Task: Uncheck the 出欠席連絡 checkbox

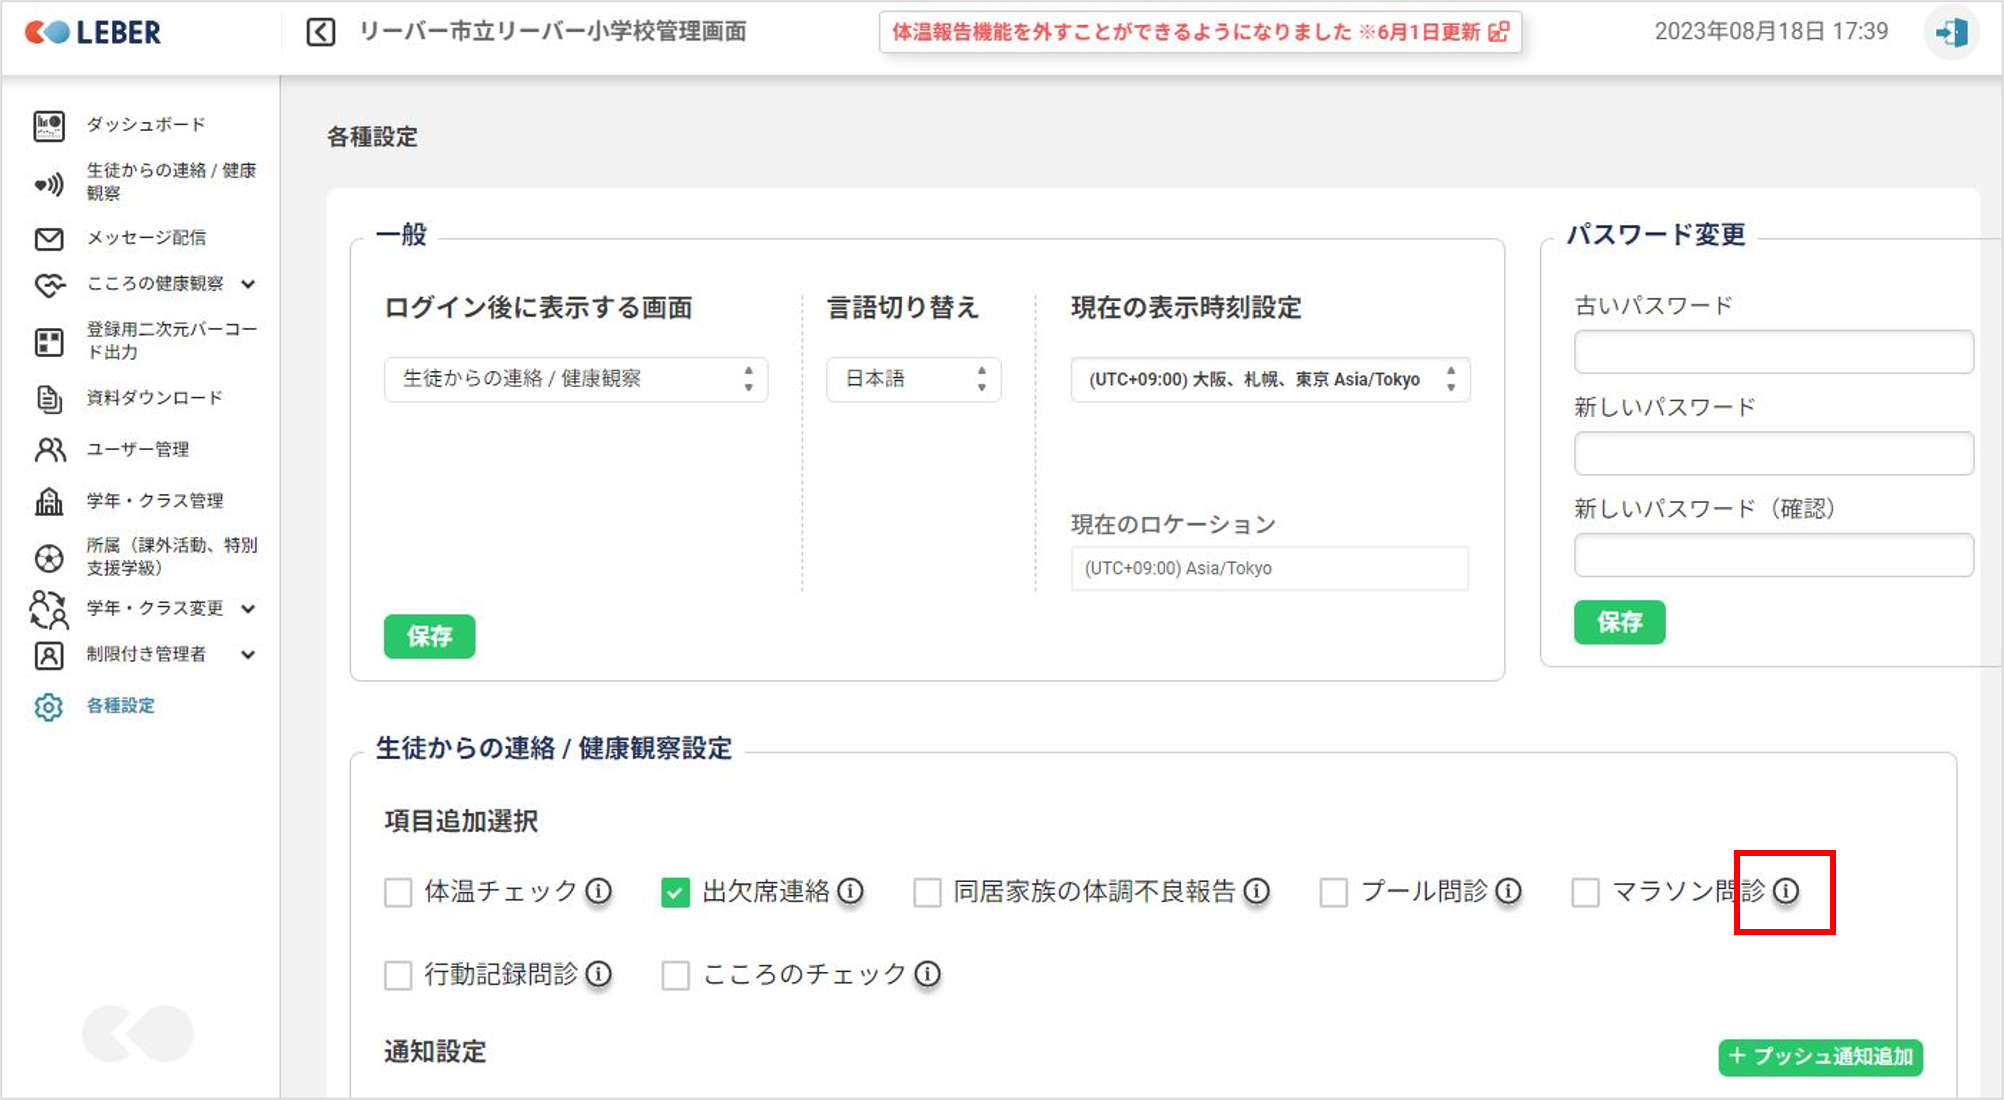Action: tap(675, 891)
